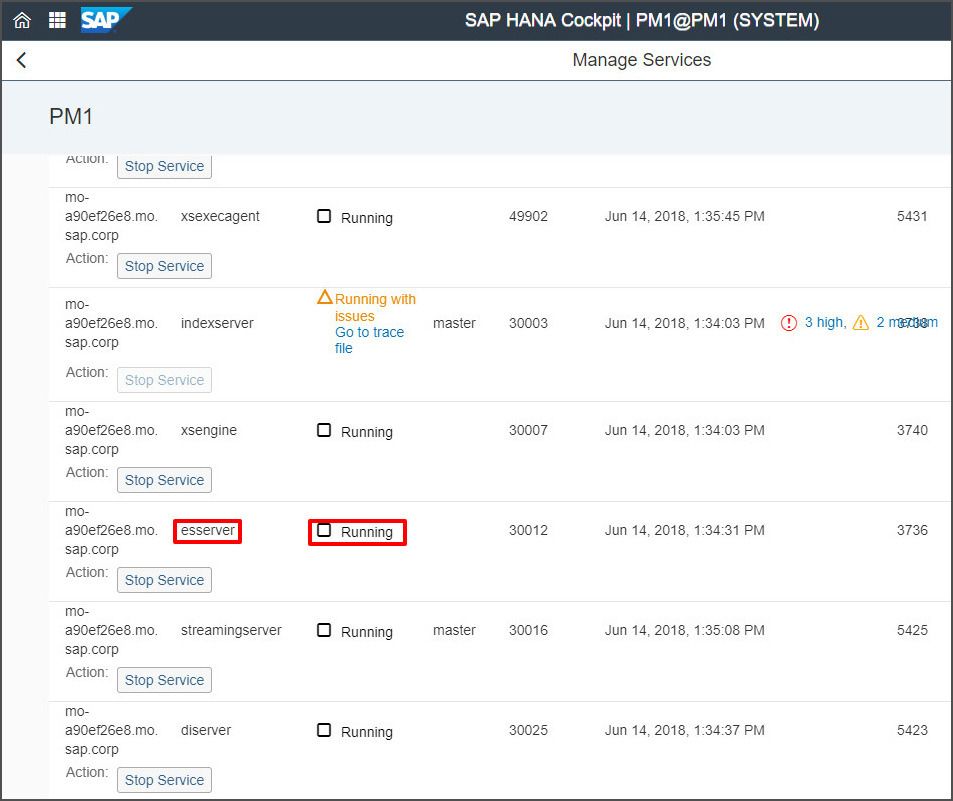The height and width of the screenshot is (801, 953).
Task: Click the xsengine status square icon
Action: tap(324, 430)
